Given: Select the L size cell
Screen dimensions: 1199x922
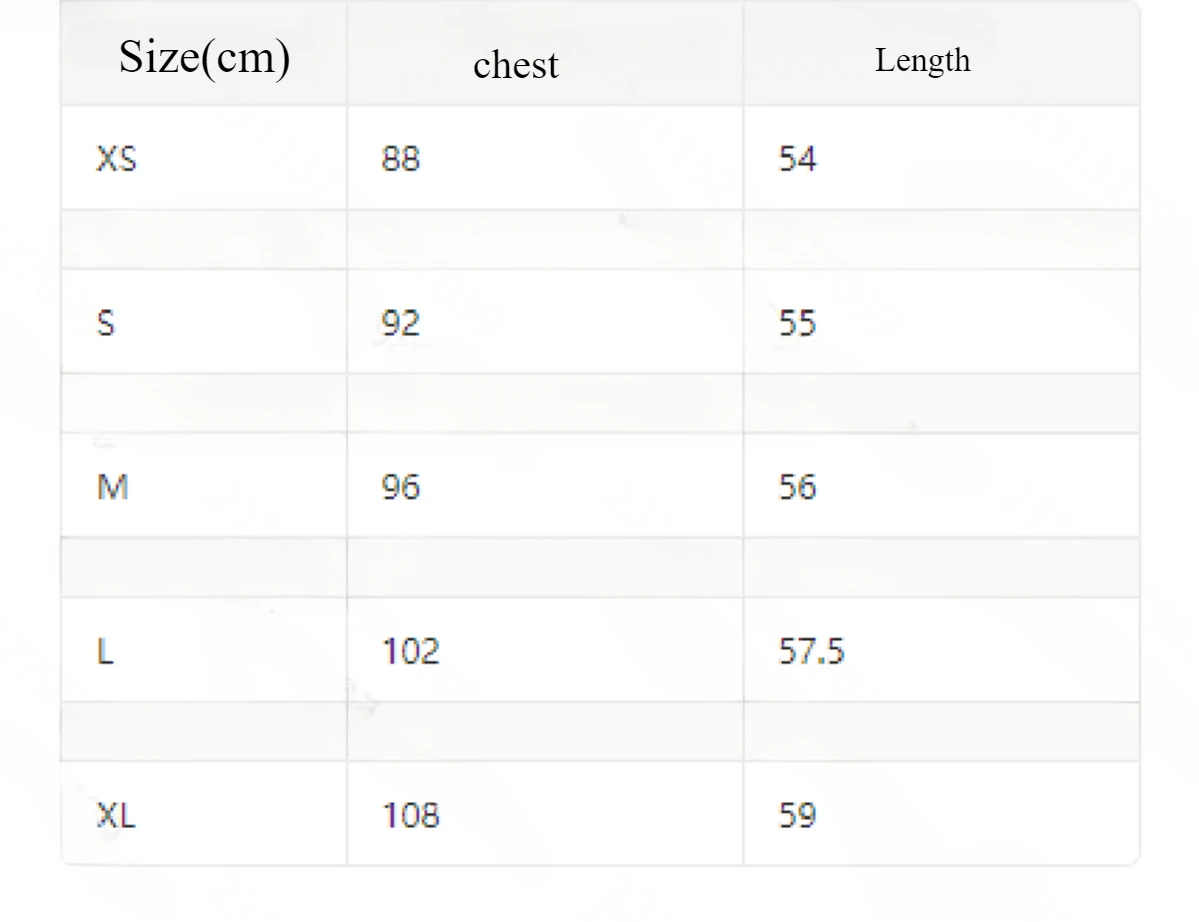Looking at the screenshot, I should (204, 651).
